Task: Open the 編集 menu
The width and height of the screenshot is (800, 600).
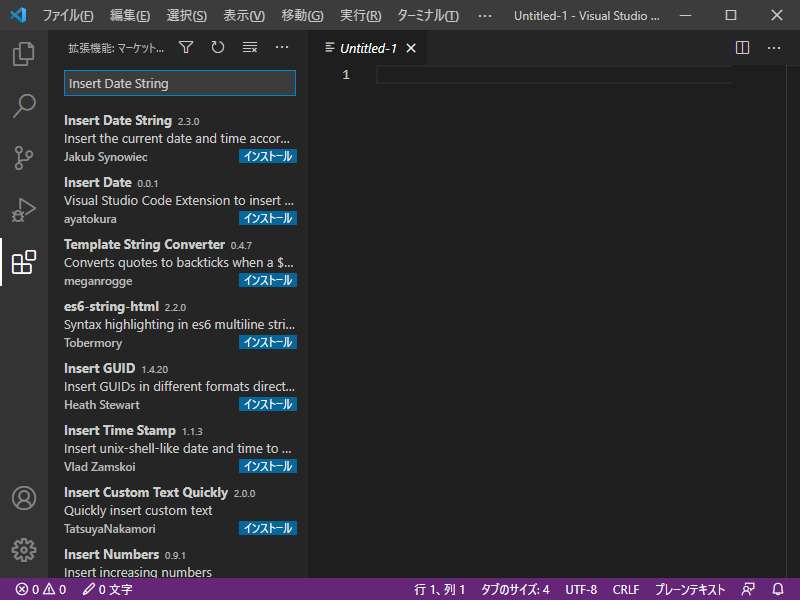Action: (130, 15)
